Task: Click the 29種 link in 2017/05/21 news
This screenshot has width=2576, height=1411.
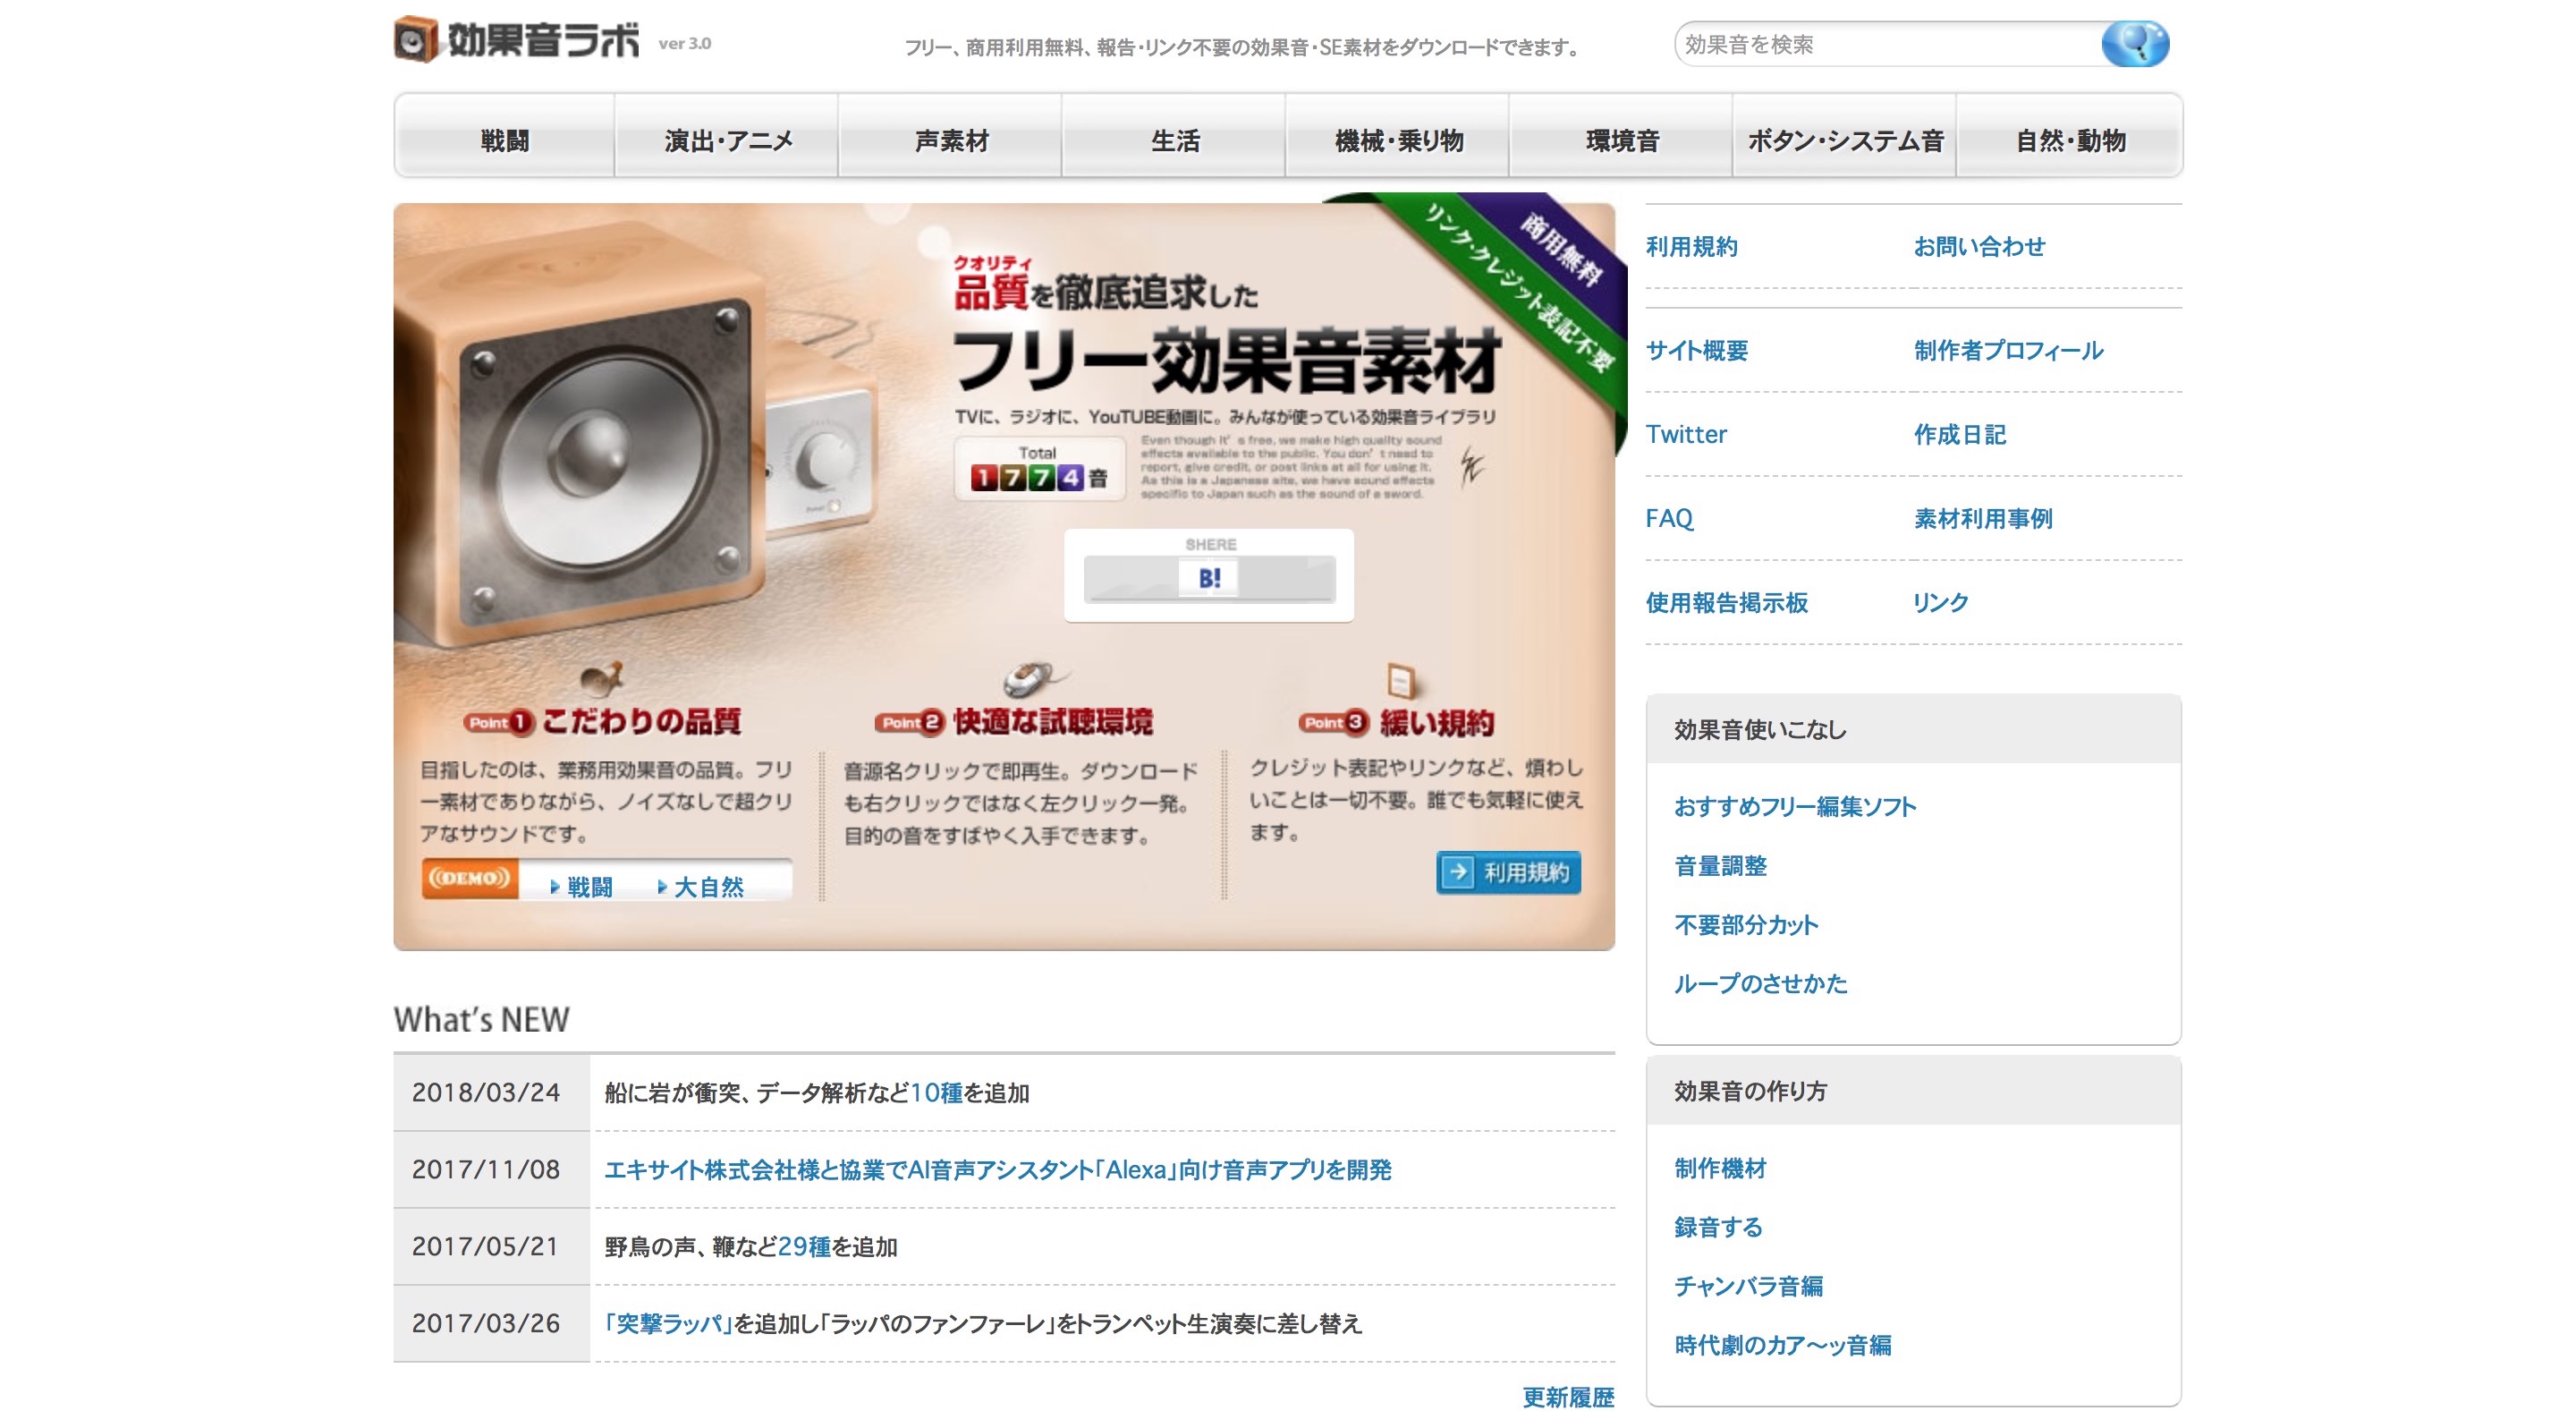Action: tap(804, 1246)
